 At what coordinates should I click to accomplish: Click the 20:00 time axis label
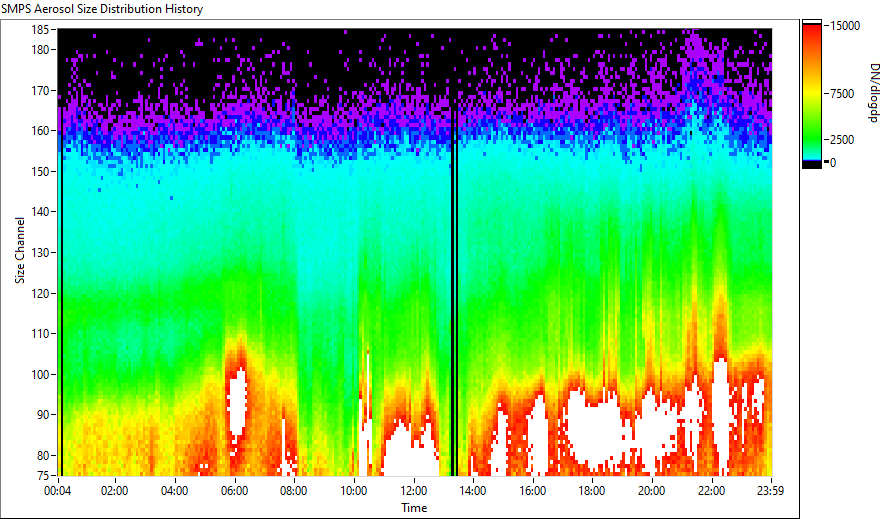(x=652, y=491)
